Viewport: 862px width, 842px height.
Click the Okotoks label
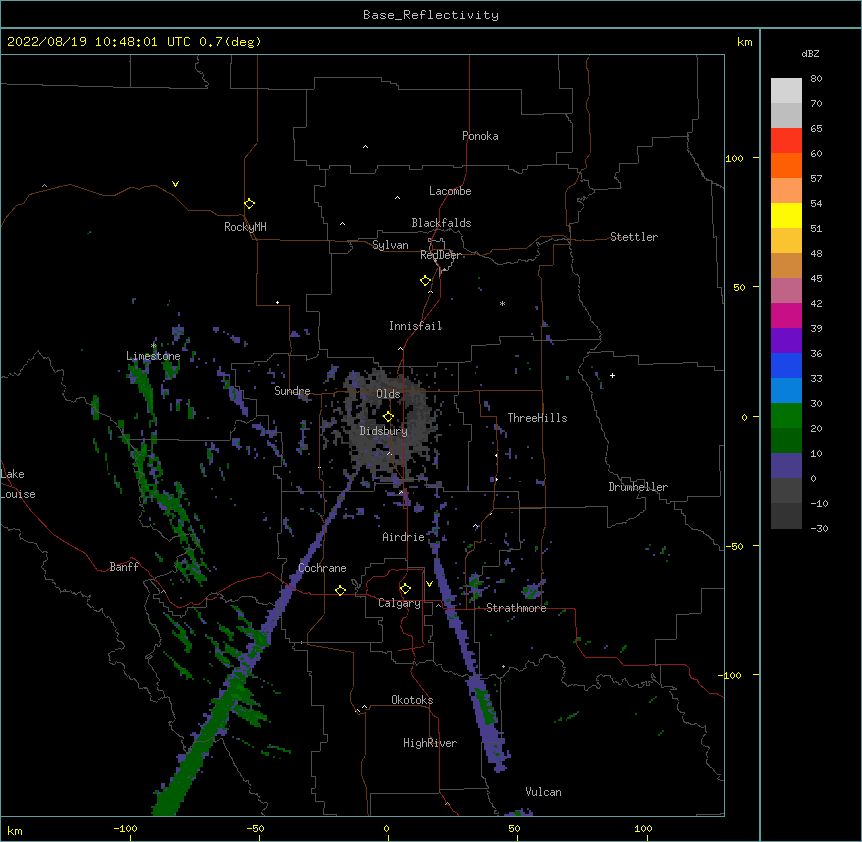coord(412,700)
